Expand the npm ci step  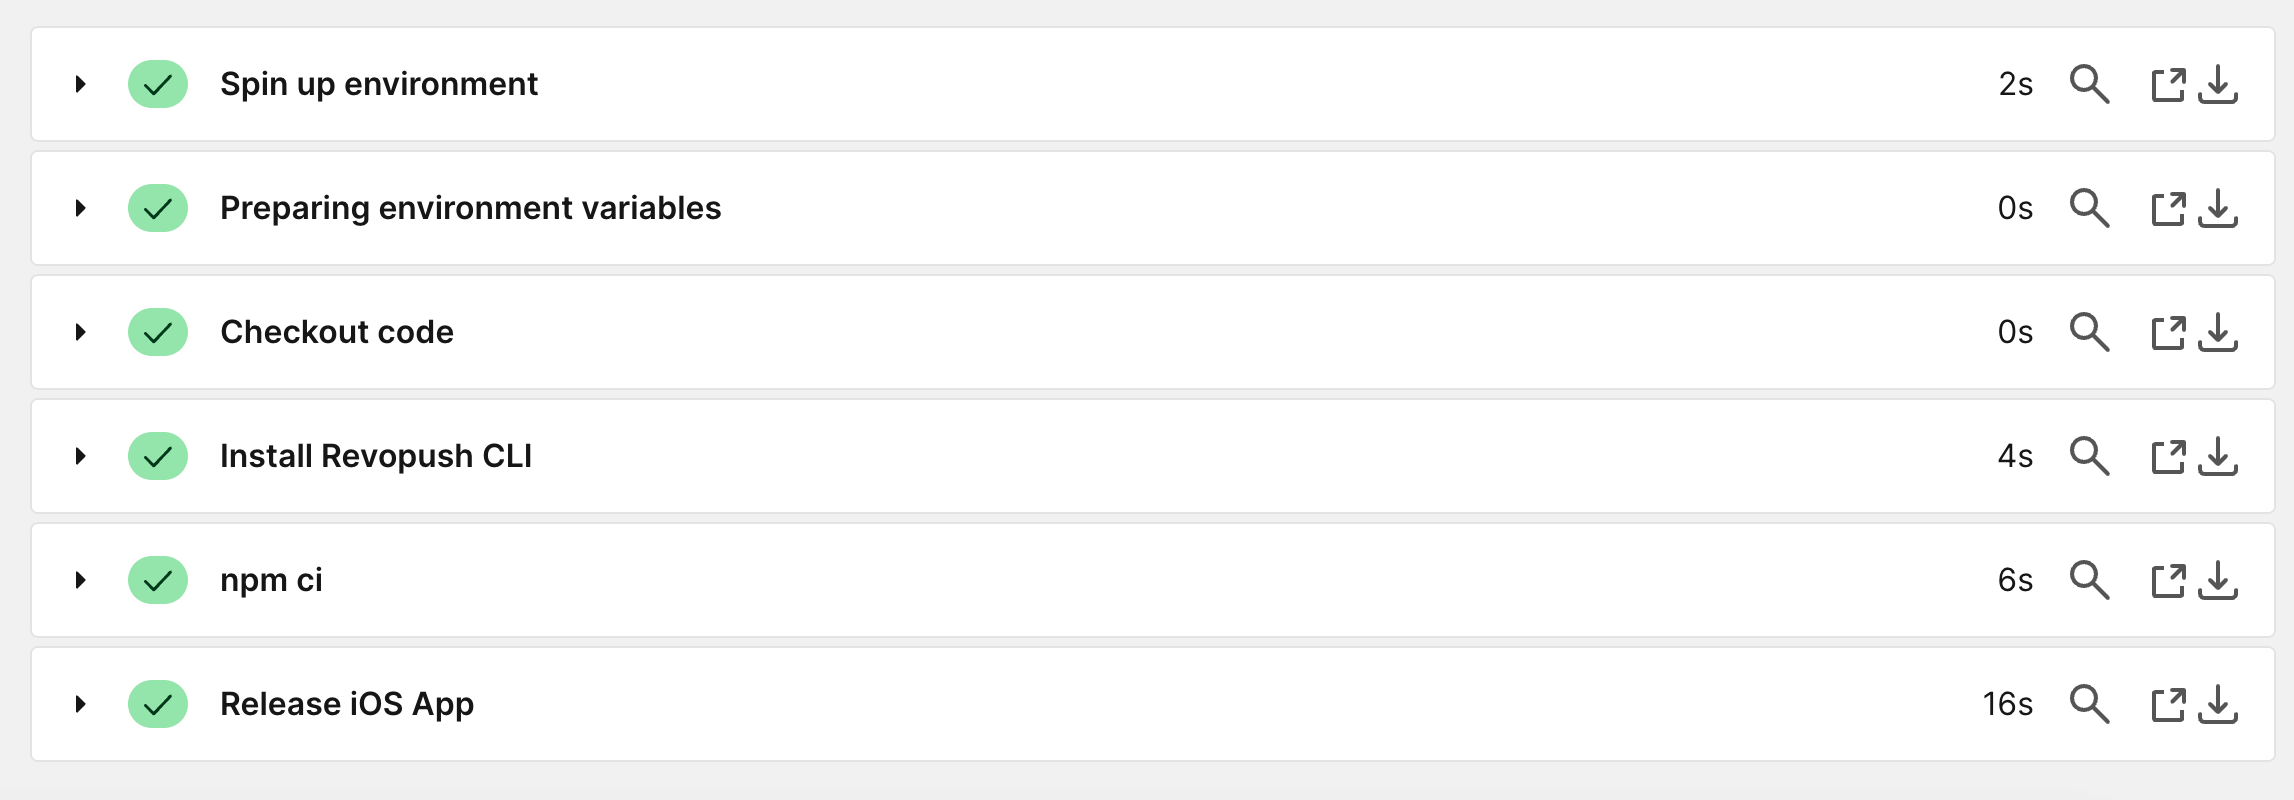point(81,580)
